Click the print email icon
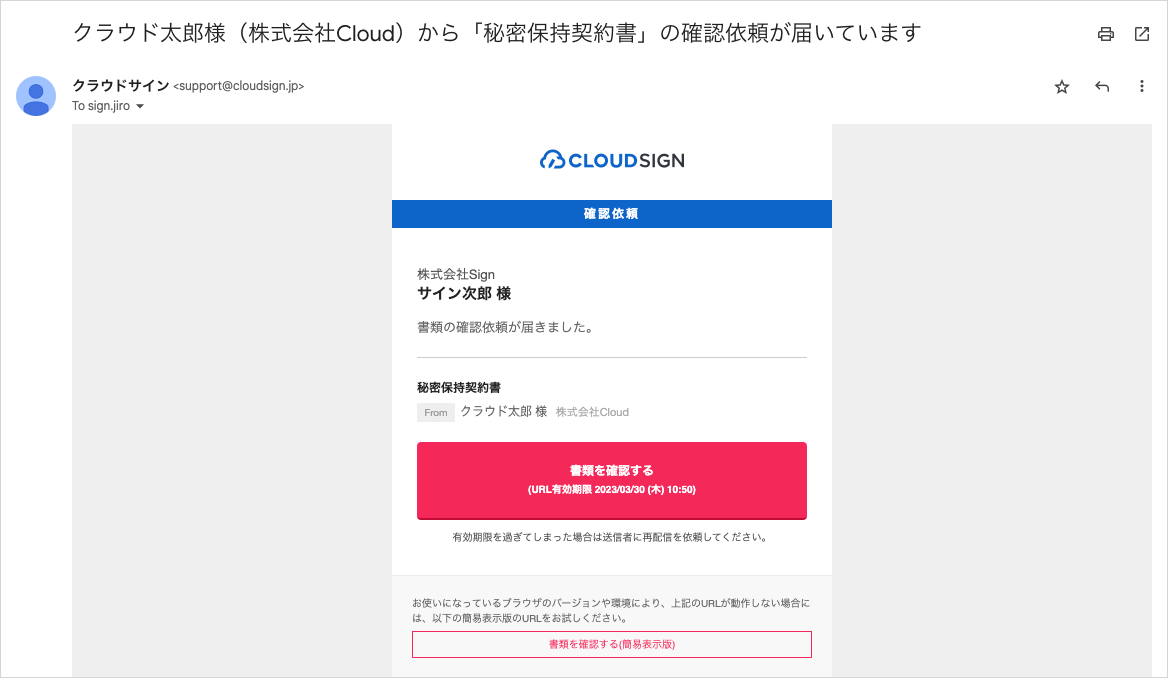1168x678 pixels. (1105, 34)
